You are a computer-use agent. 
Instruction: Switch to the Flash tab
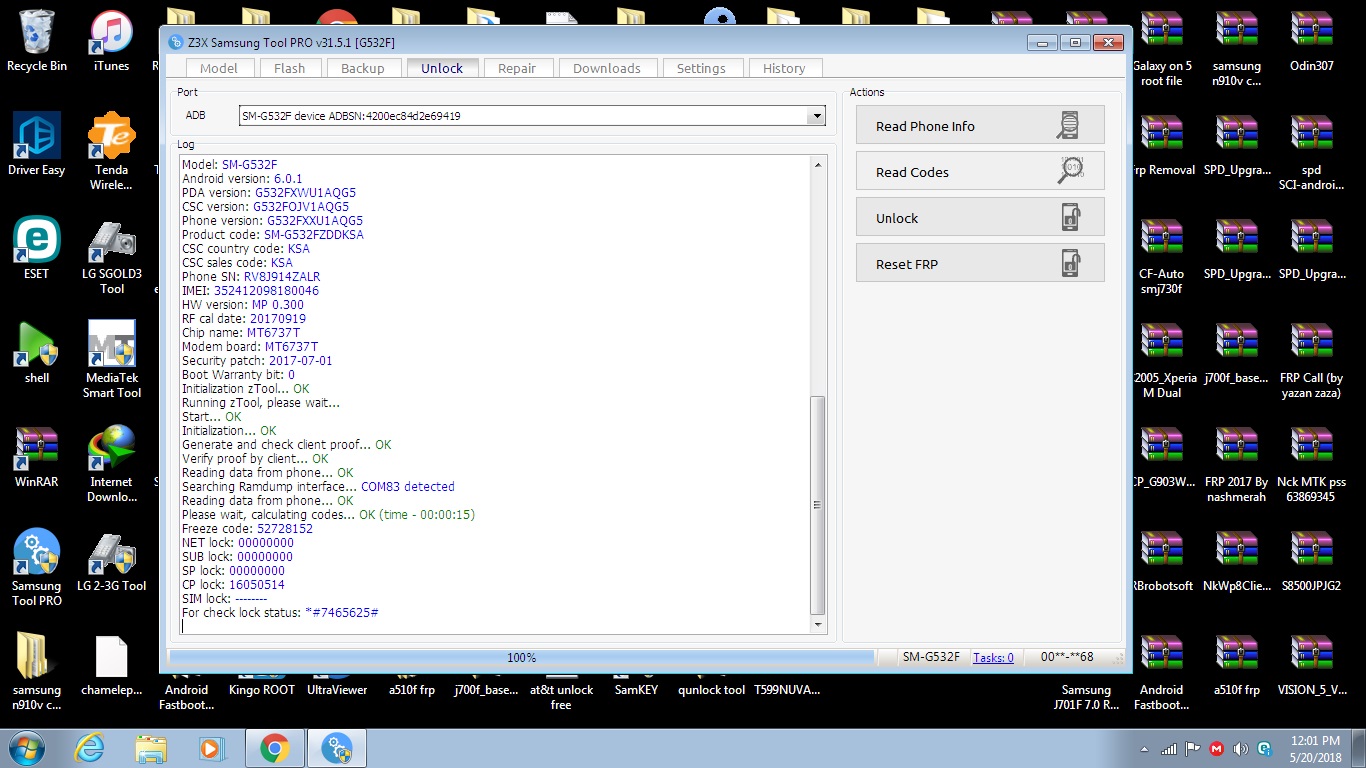pos(290,68)
